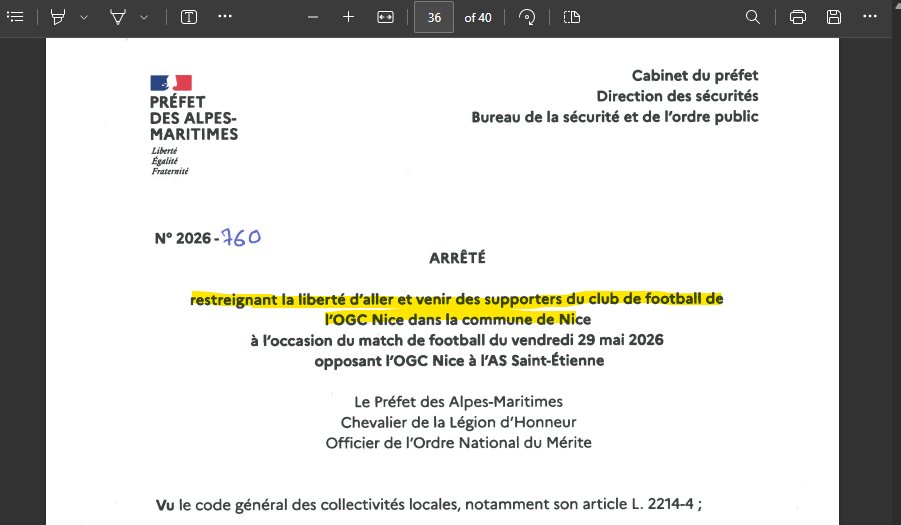901x525 pixels.
Task: Click 'Vu le code général des collectivités' line
Action: (x=429, y=505)
